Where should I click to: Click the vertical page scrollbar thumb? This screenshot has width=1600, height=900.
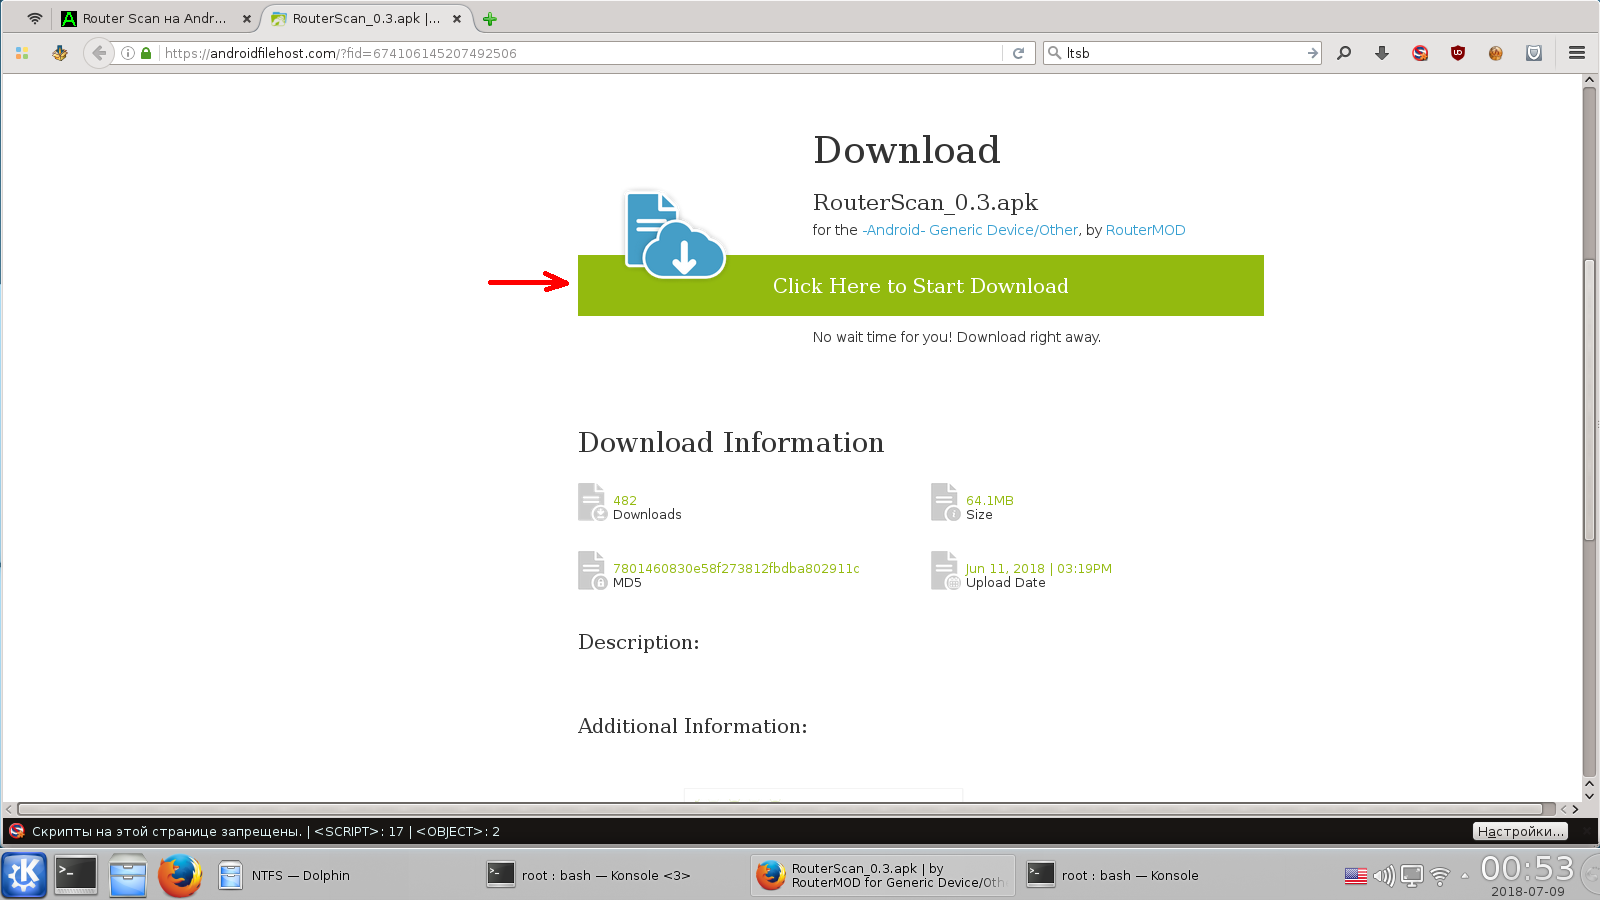(1589, 400)
